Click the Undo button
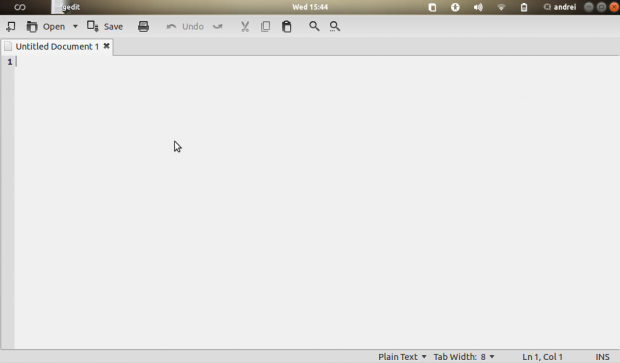 coord(185,26)
